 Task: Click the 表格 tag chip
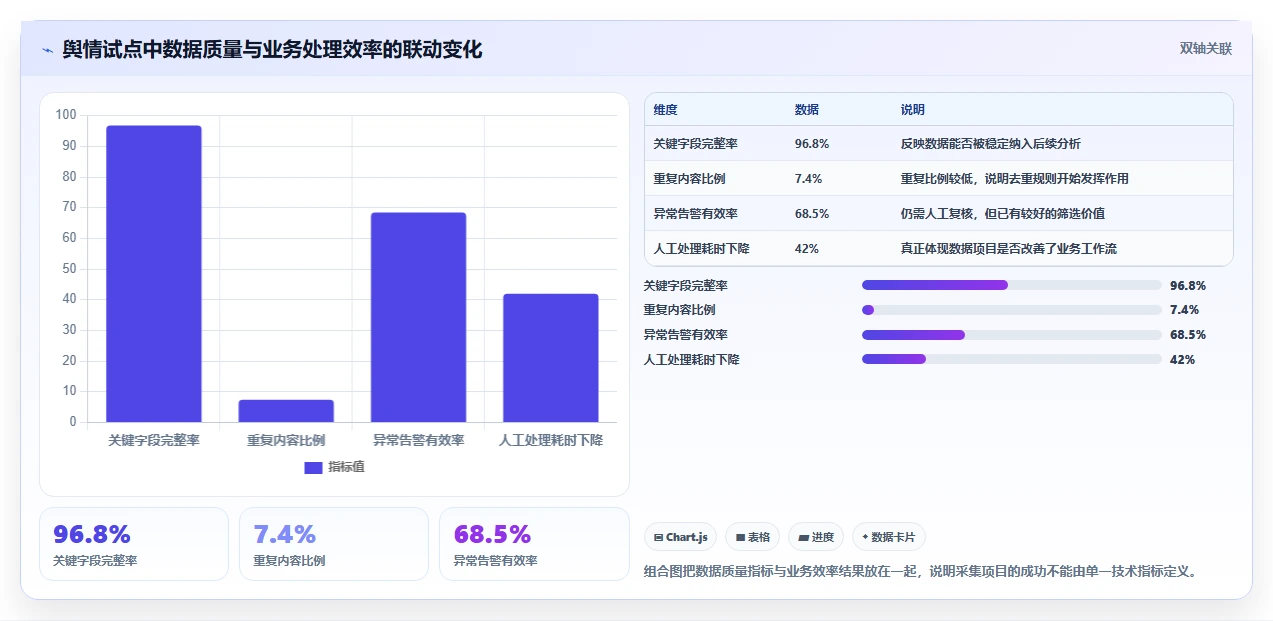click(753, 537)
